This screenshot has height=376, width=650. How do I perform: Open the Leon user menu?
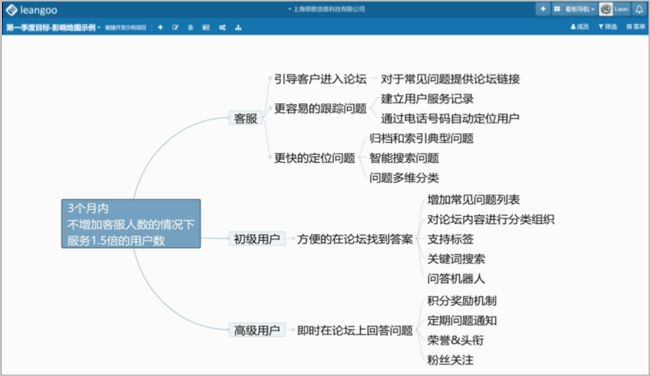621,9
